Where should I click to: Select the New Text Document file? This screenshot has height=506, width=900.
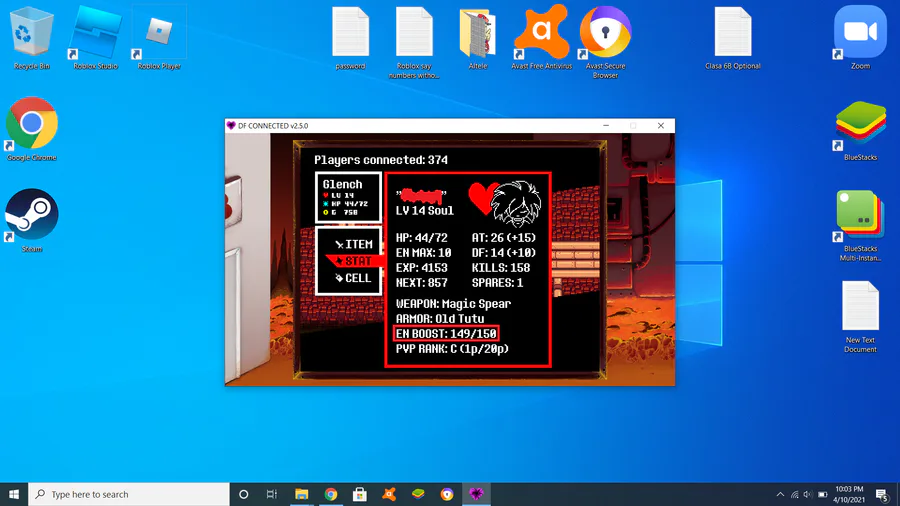860,317
